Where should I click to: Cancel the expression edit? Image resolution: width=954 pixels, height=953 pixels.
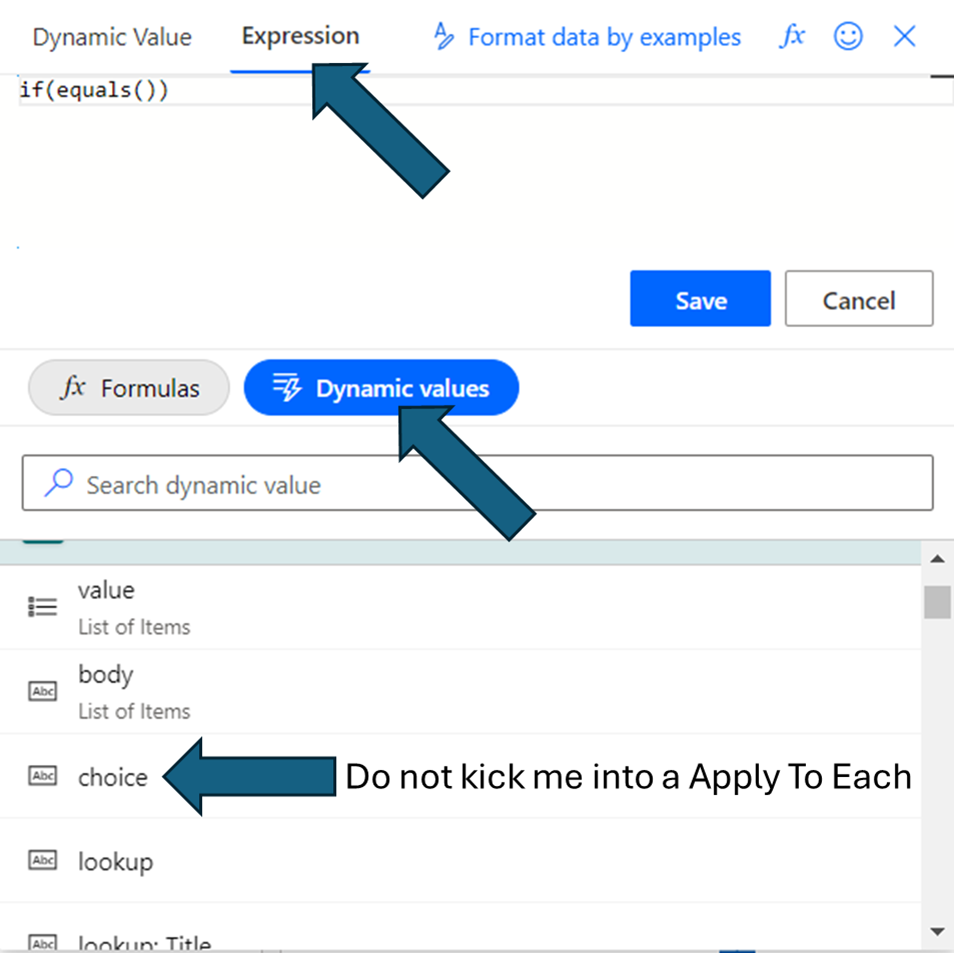(x=858, y=299)
